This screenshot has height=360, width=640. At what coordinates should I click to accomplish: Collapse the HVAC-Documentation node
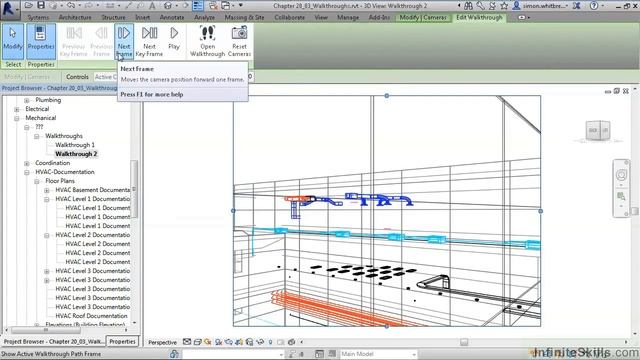tap(27, 172)
